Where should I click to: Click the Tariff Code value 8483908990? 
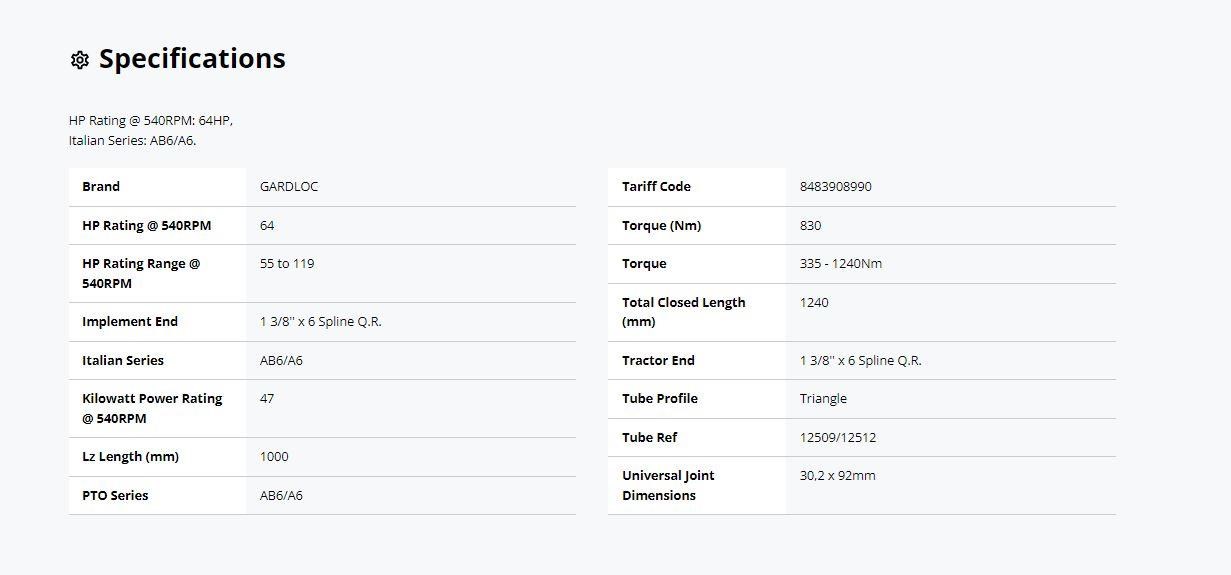pos(835,187)
